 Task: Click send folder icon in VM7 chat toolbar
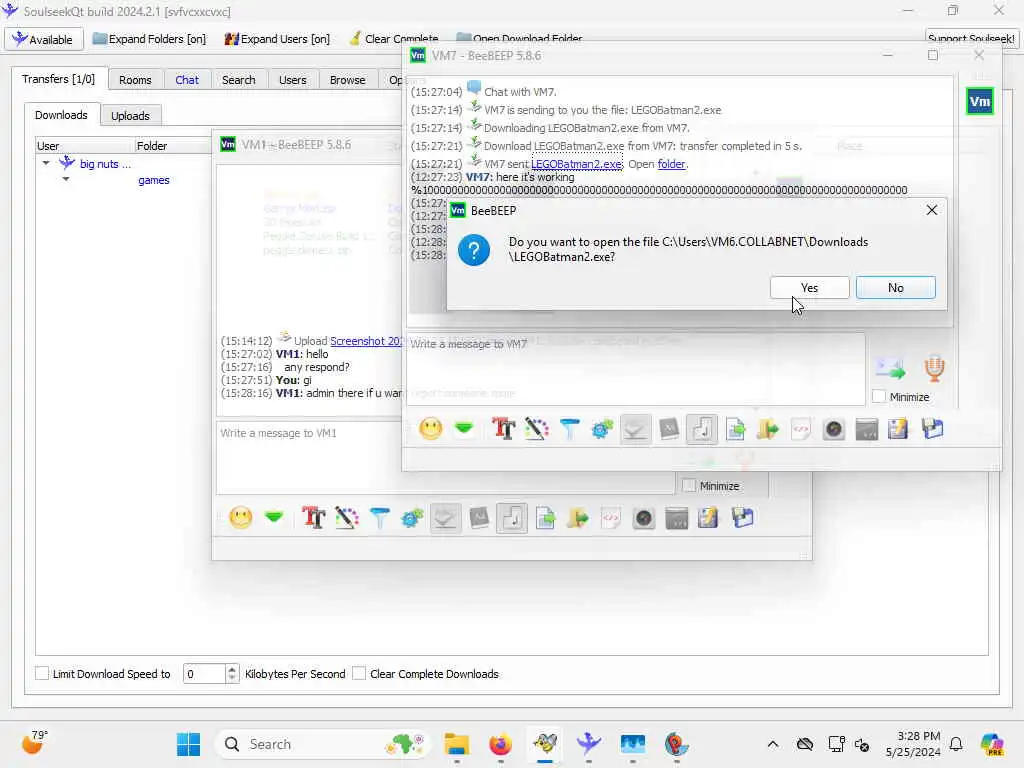click(x=768, y=429)
